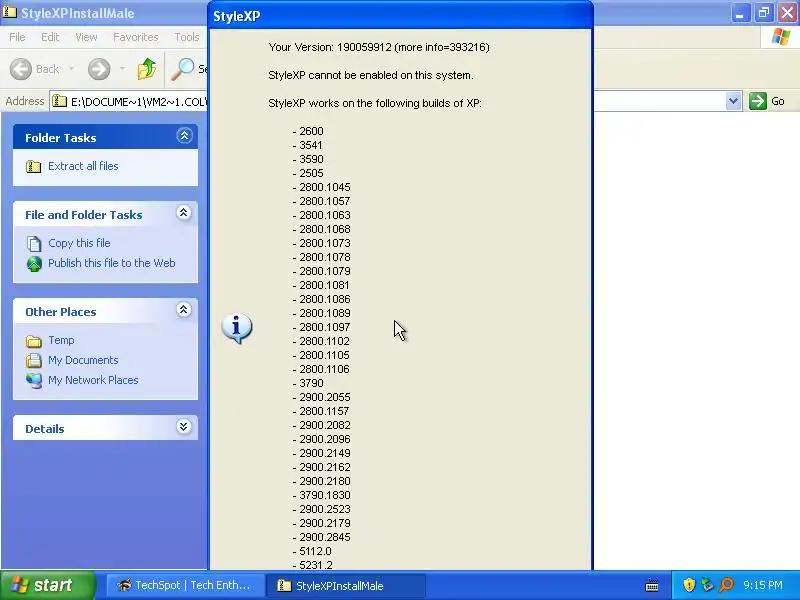Click the build entry '- 2900.2055'
This screenshot has width=800, height=600.
pyautogui.click(x=321, y=397)
